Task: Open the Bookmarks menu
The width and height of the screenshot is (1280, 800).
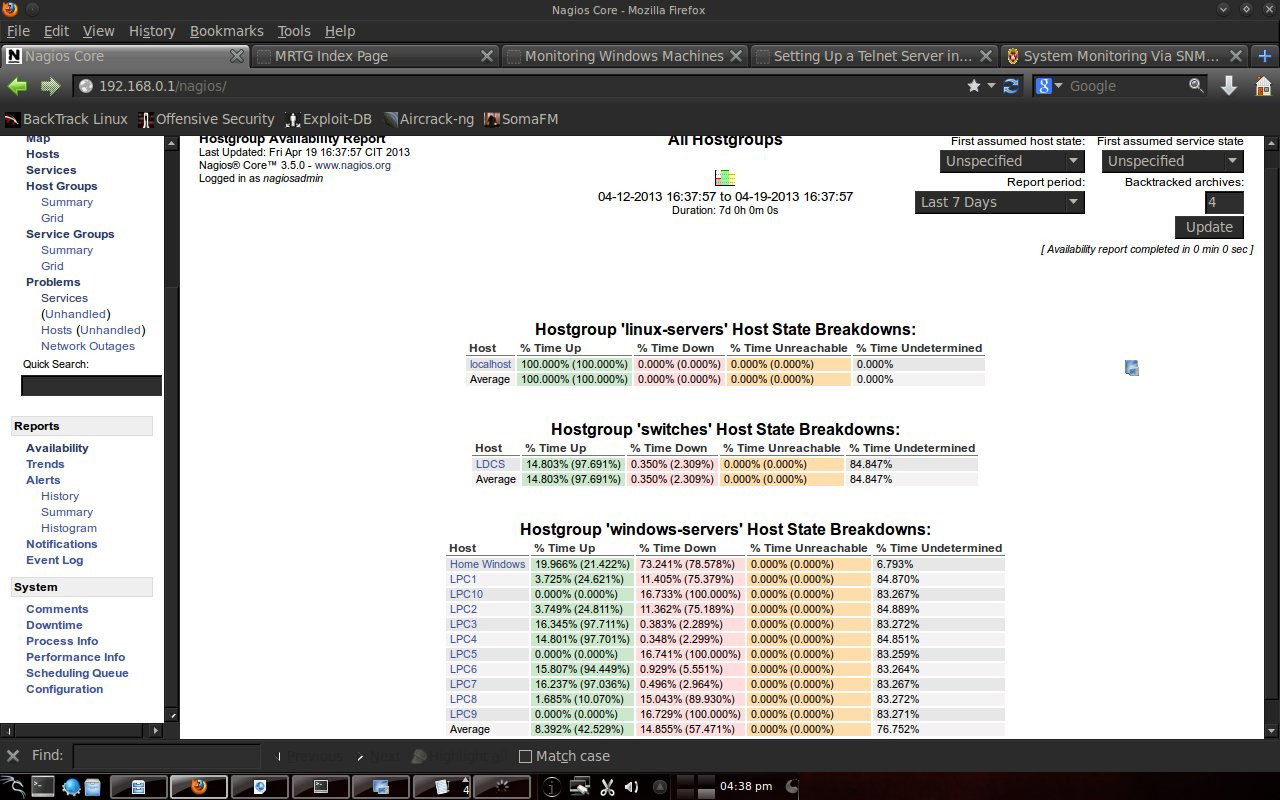Action: tap(226, 31)
